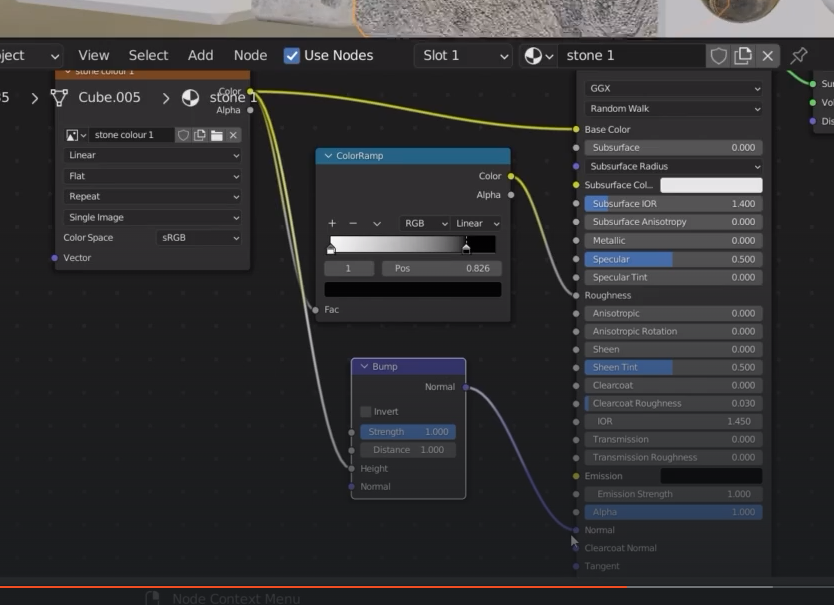Screen dimensions: 834x605
Task: Click the ColorRamp Alpha output socket
Action: [511, 195]
